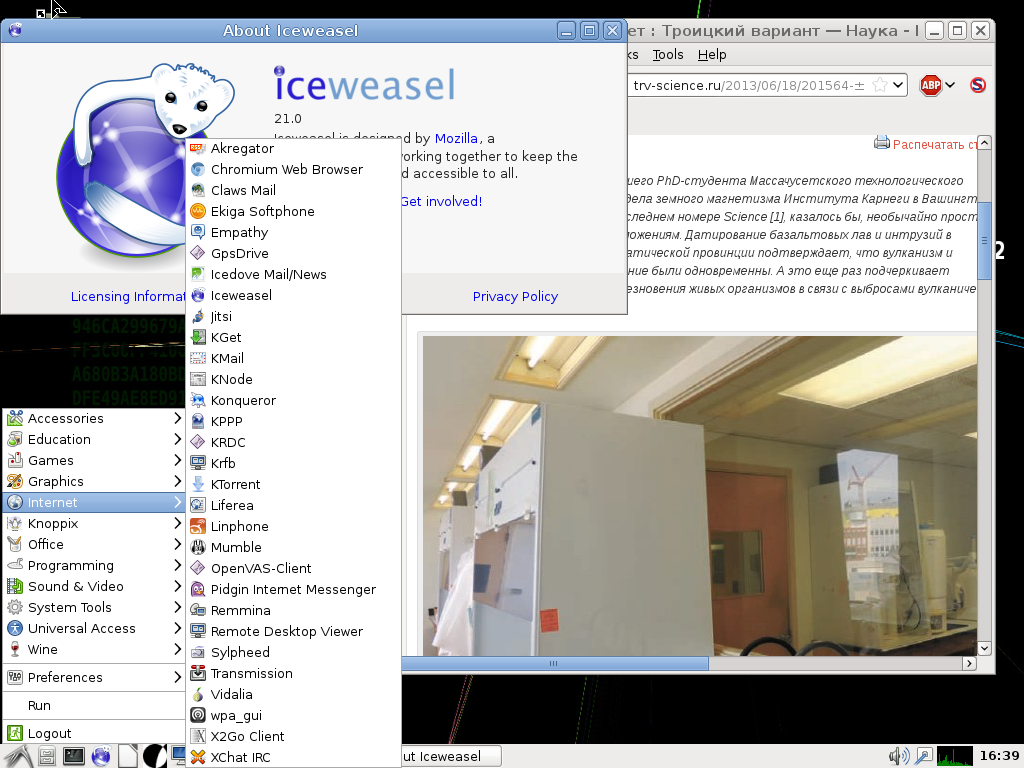Click the Get involved! link

[x=442, y=201]
